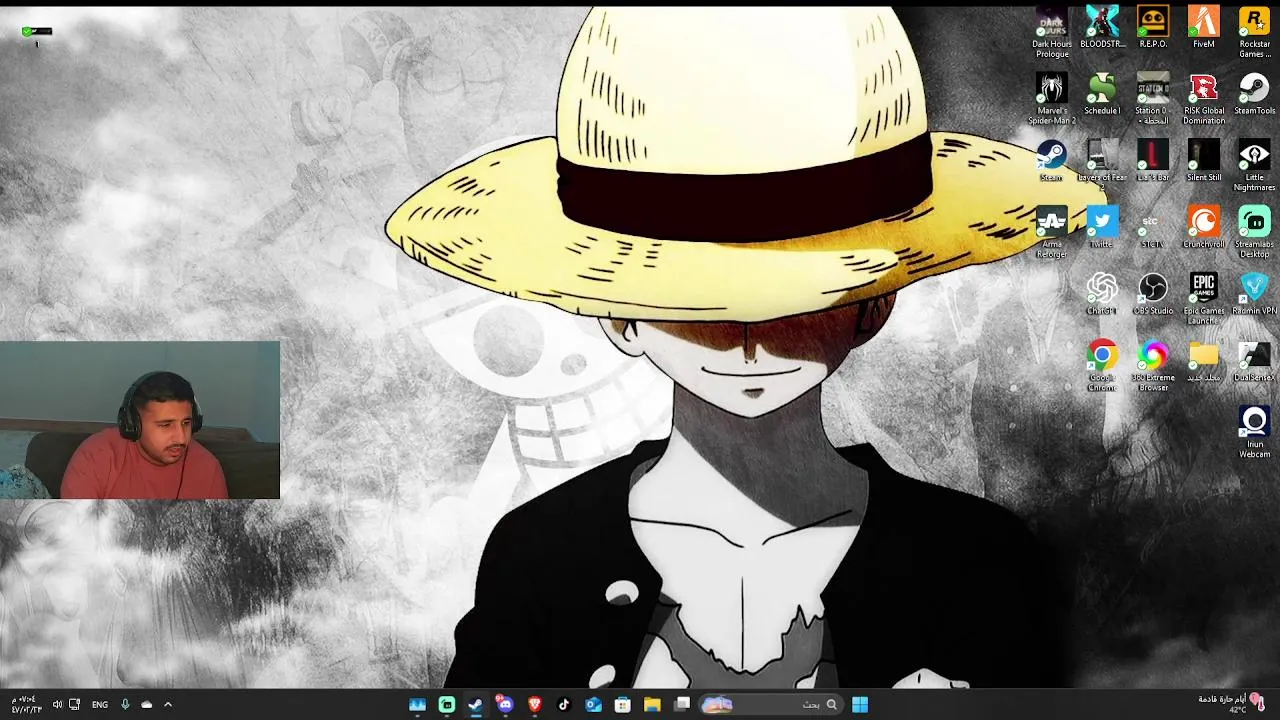The height and width of the screenshot is (720, 1280).
Task: Open Outlook from the taskbar
Action: click(x=593, y=704)
